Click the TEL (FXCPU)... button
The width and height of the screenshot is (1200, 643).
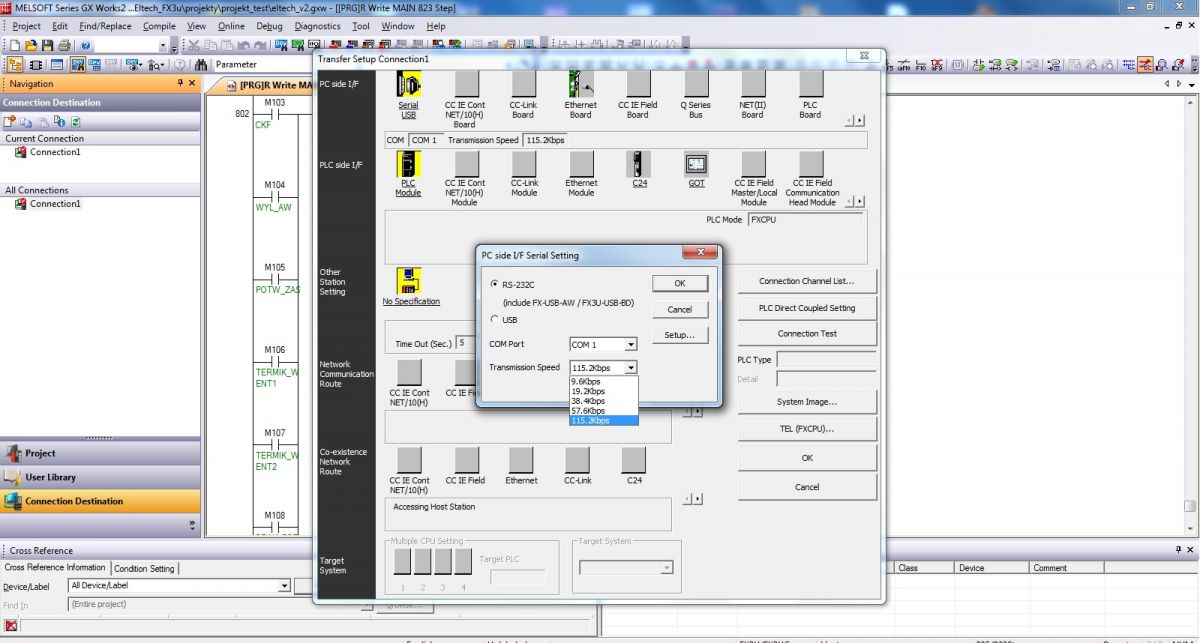(x=807, y=429)
